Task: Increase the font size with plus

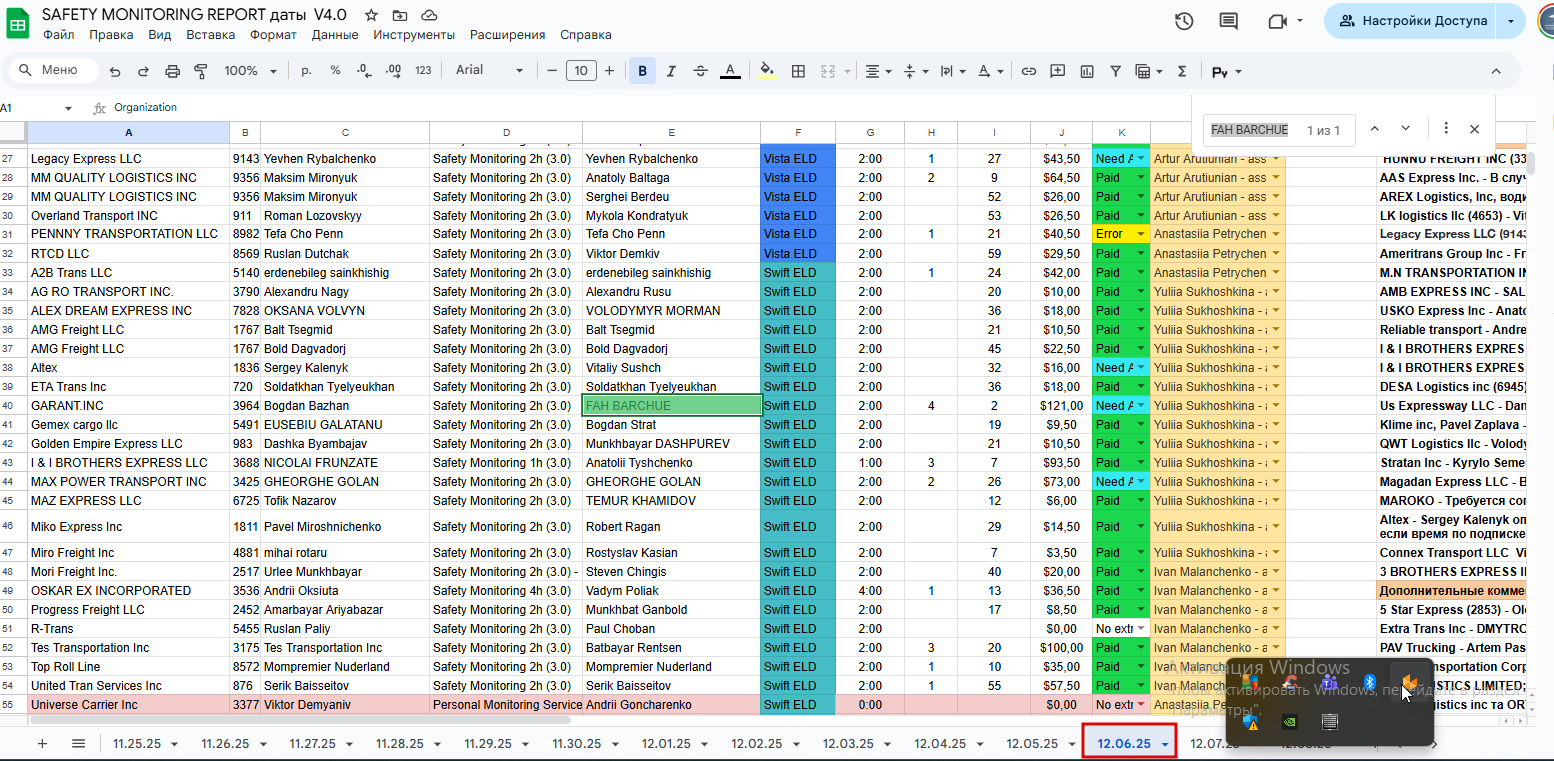Action: 609,70
